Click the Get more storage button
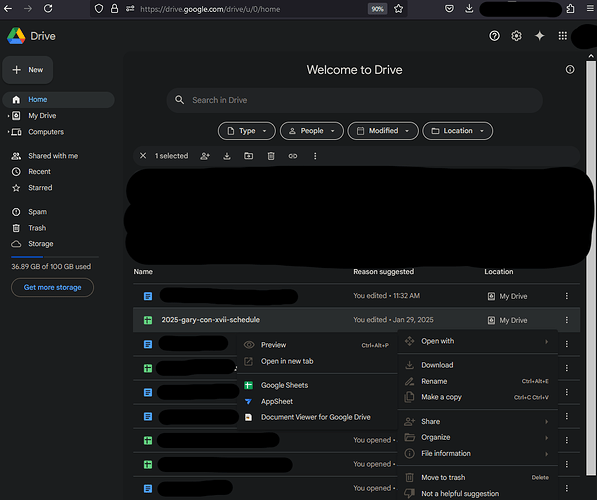Viewport: 597px width, 500px height. click(53, 288)
